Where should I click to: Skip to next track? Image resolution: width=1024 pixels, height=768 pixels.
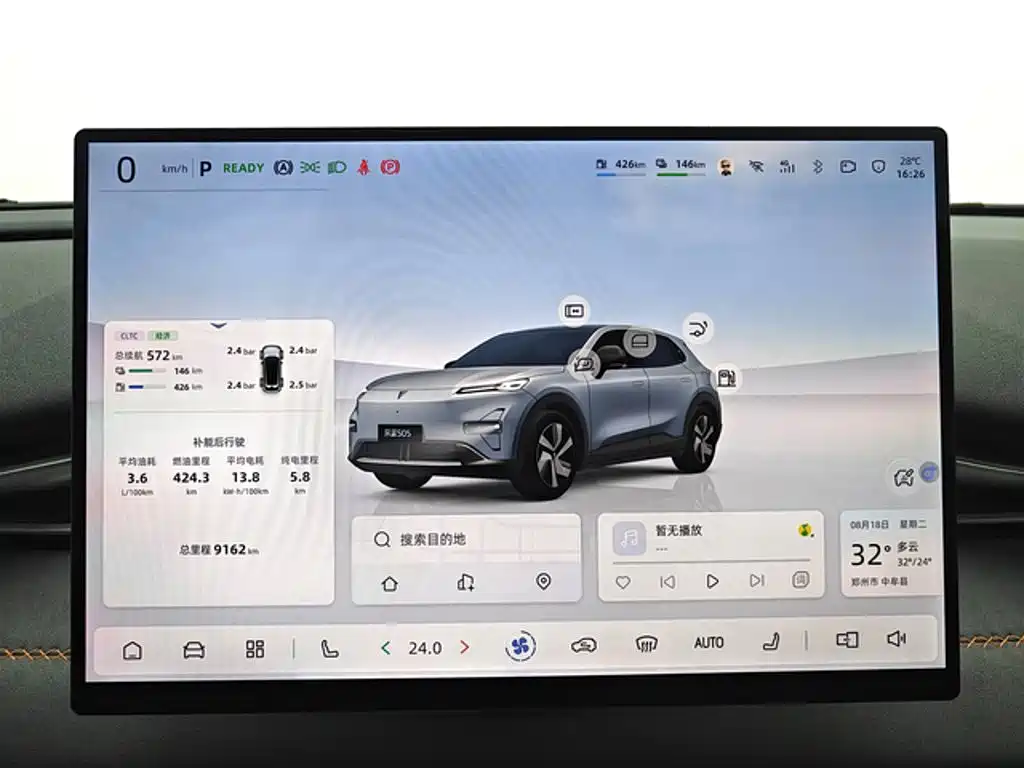point(757,580)
